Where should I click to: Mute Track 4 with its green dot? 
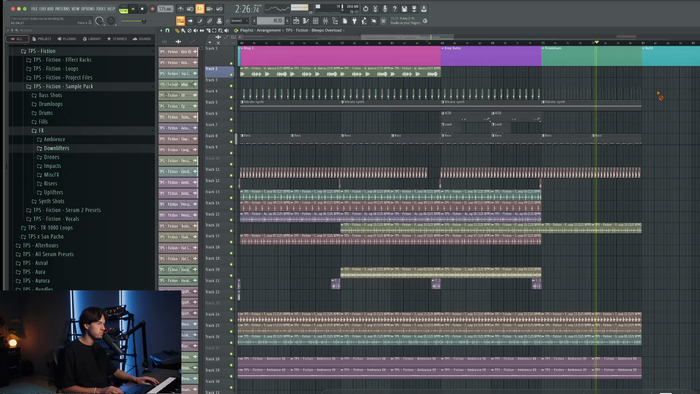point(231,97)
